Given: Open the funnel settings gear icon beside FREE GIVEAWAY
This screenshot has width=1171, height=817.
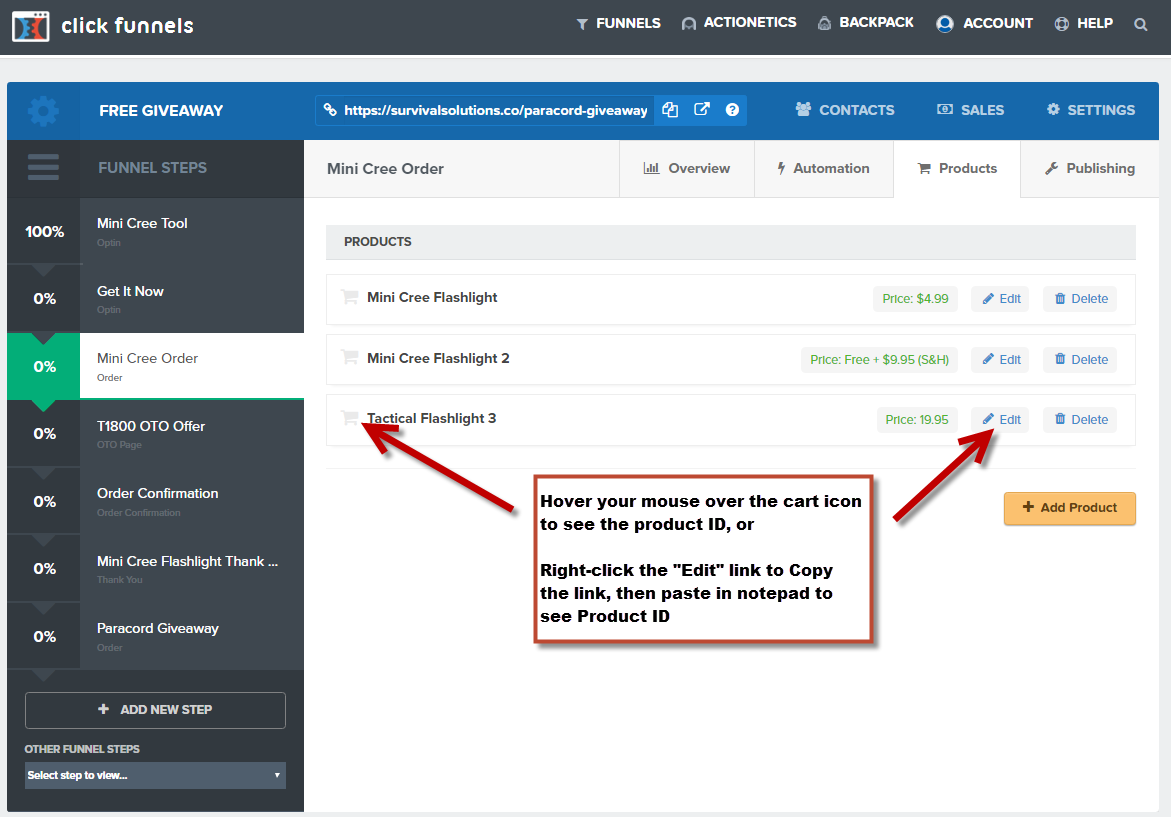Looking at the screenshot, I should 43,111.
